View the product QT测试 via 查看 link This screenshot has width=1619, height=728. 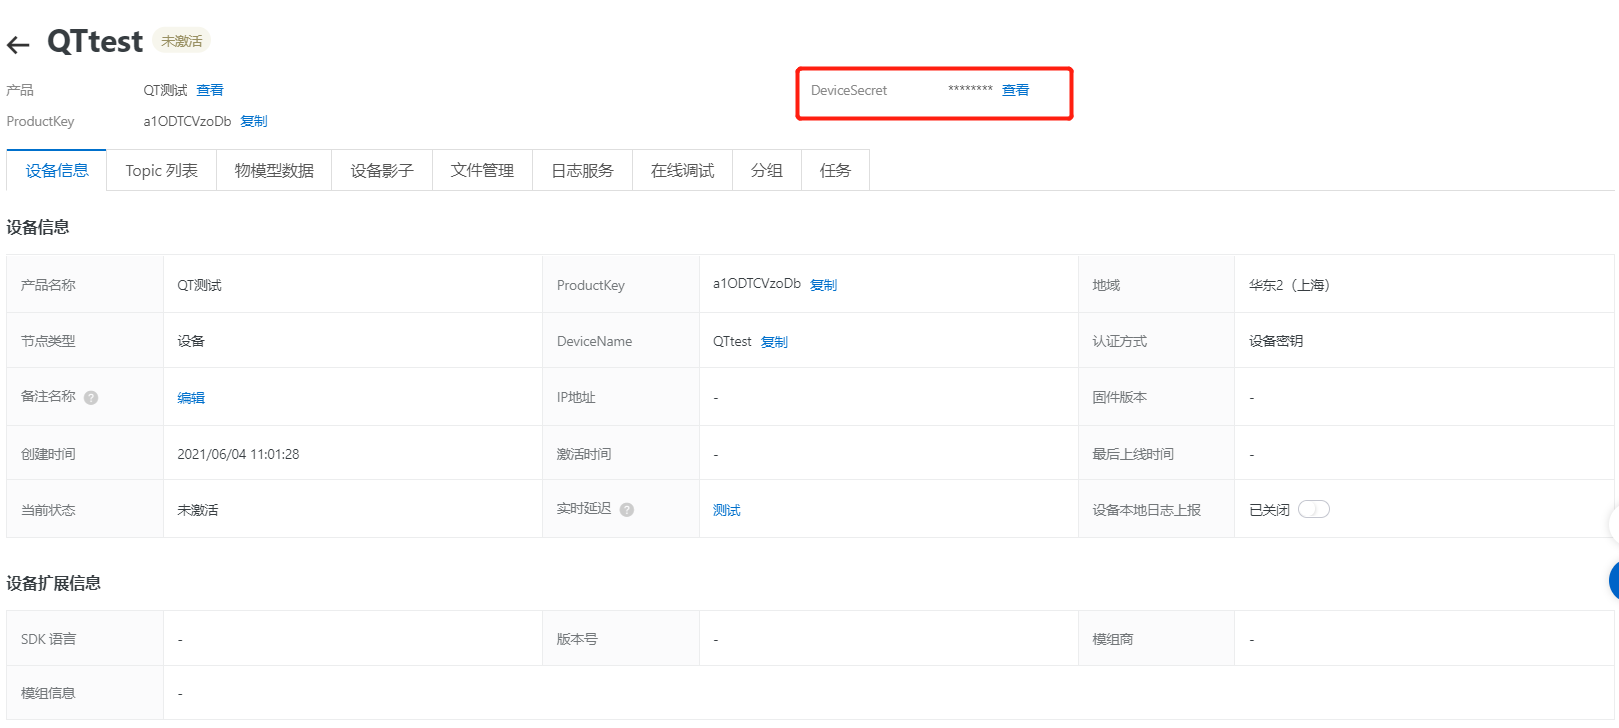pos(210,90)
